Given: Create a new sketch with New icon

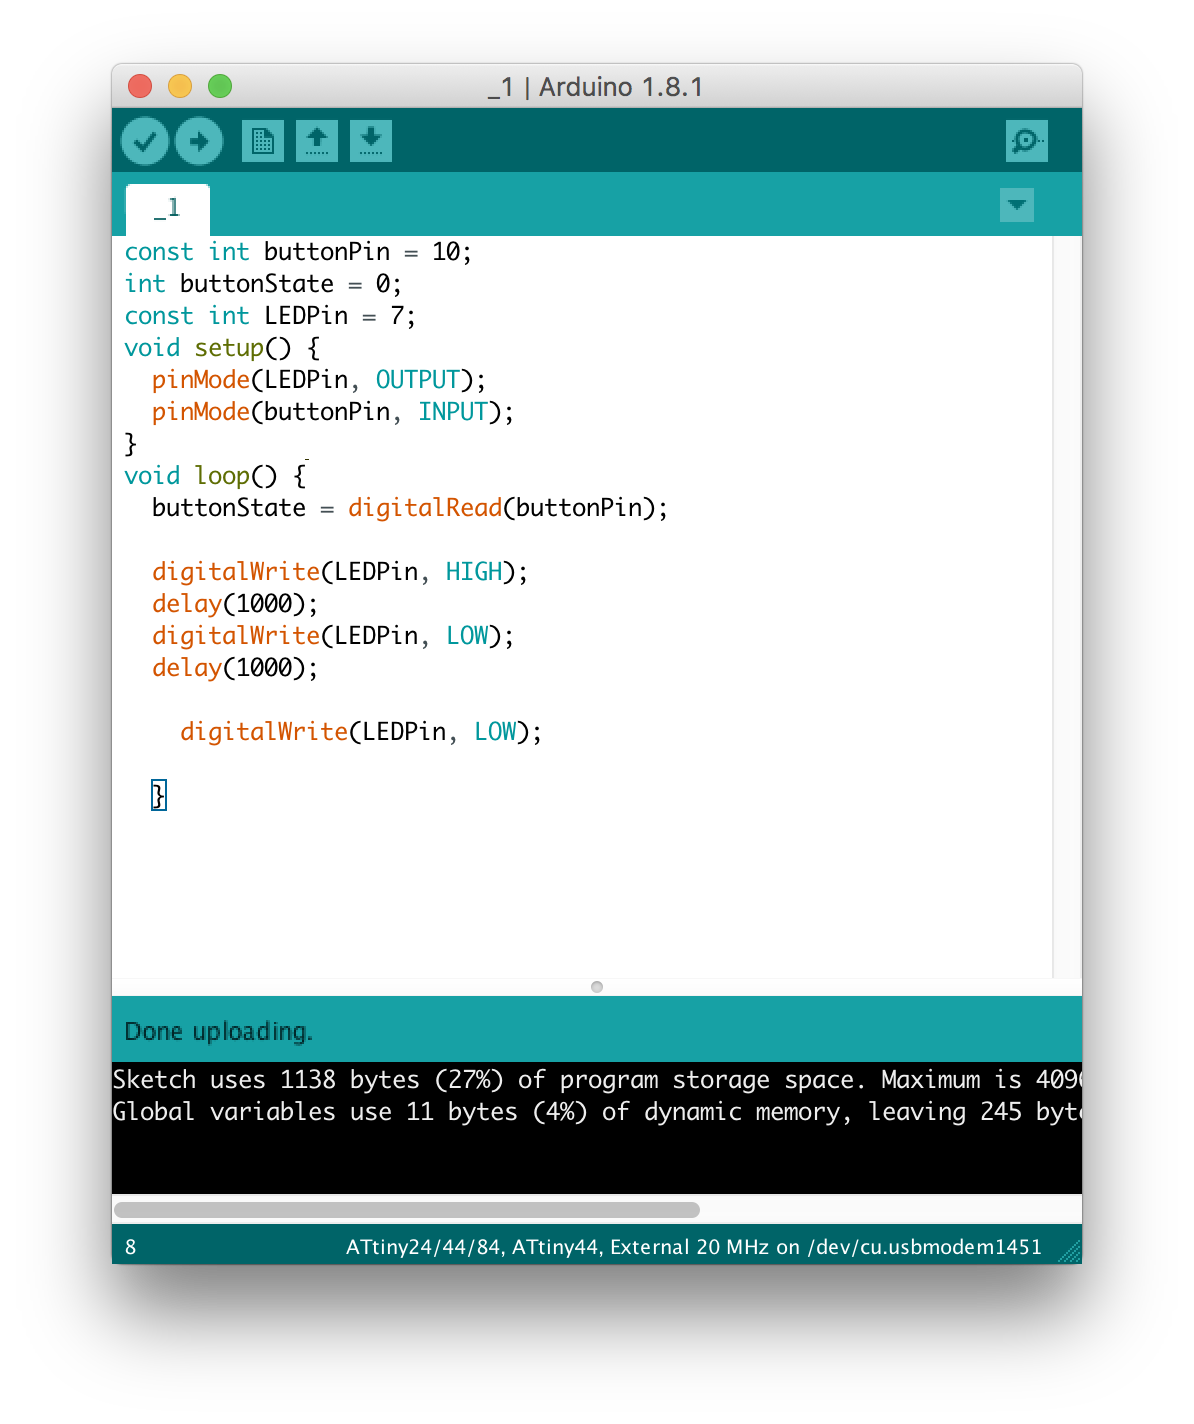Looking at the screenshot, I should point(263,141).
